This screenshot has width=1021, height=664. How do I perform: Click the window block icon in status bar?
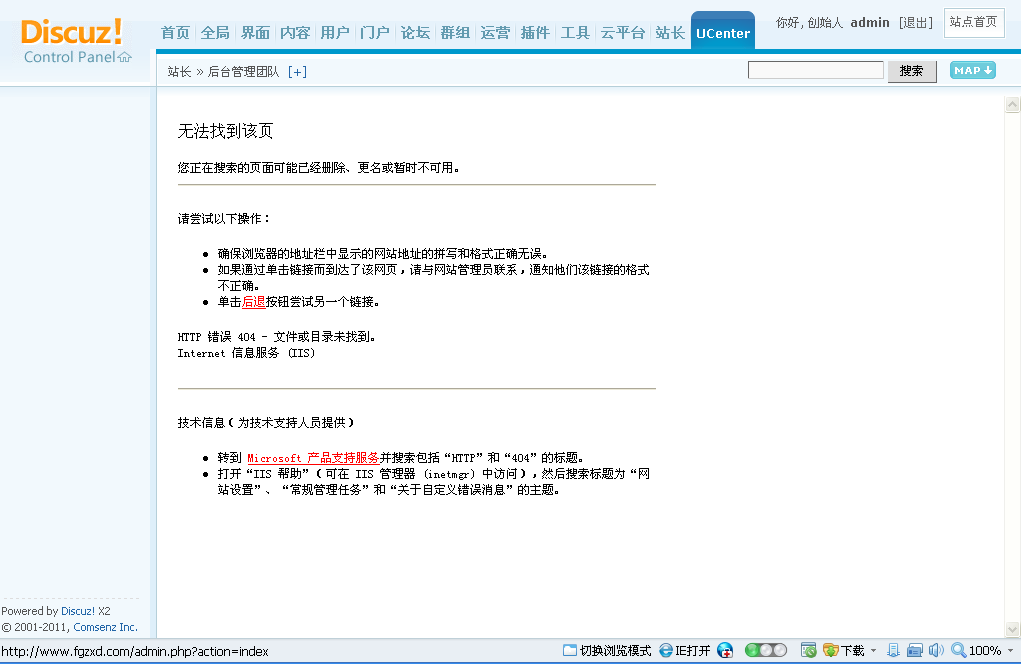(x=809, y=650)
